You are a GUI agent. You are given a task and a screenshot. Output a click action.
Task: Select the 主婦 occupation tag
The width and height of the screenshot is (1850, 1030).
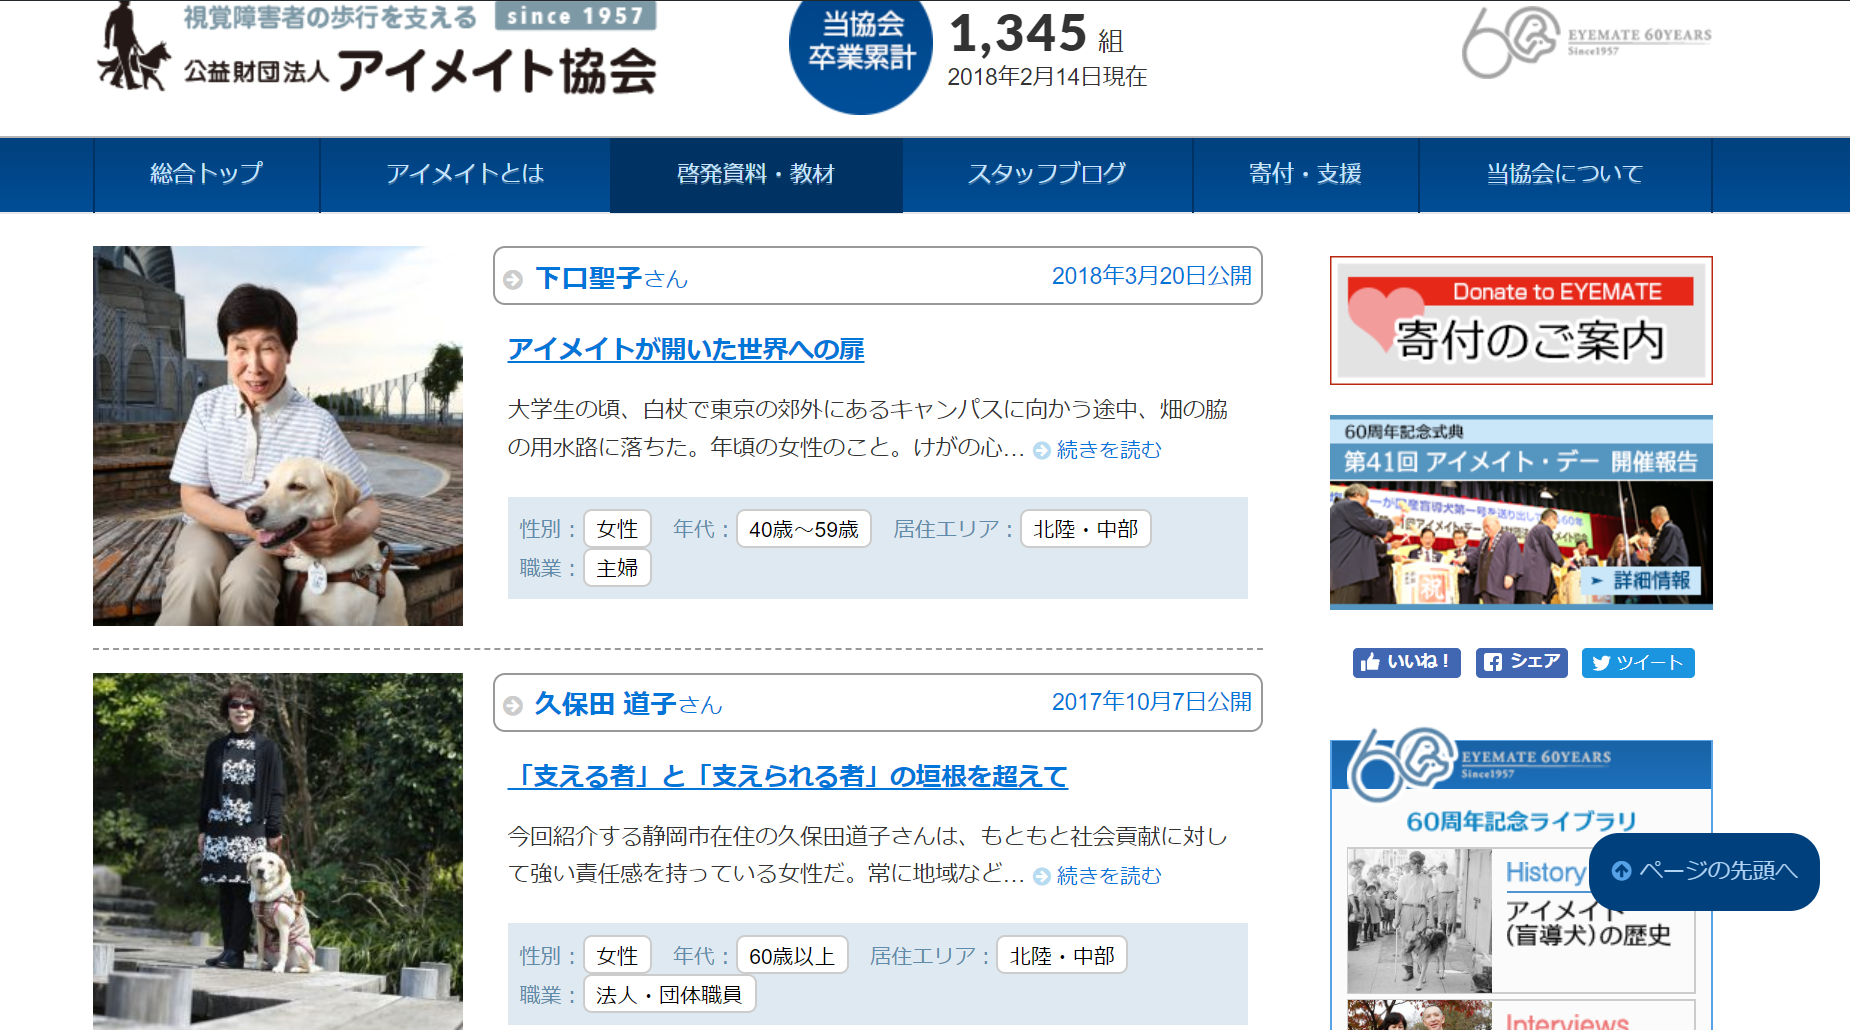617,568
